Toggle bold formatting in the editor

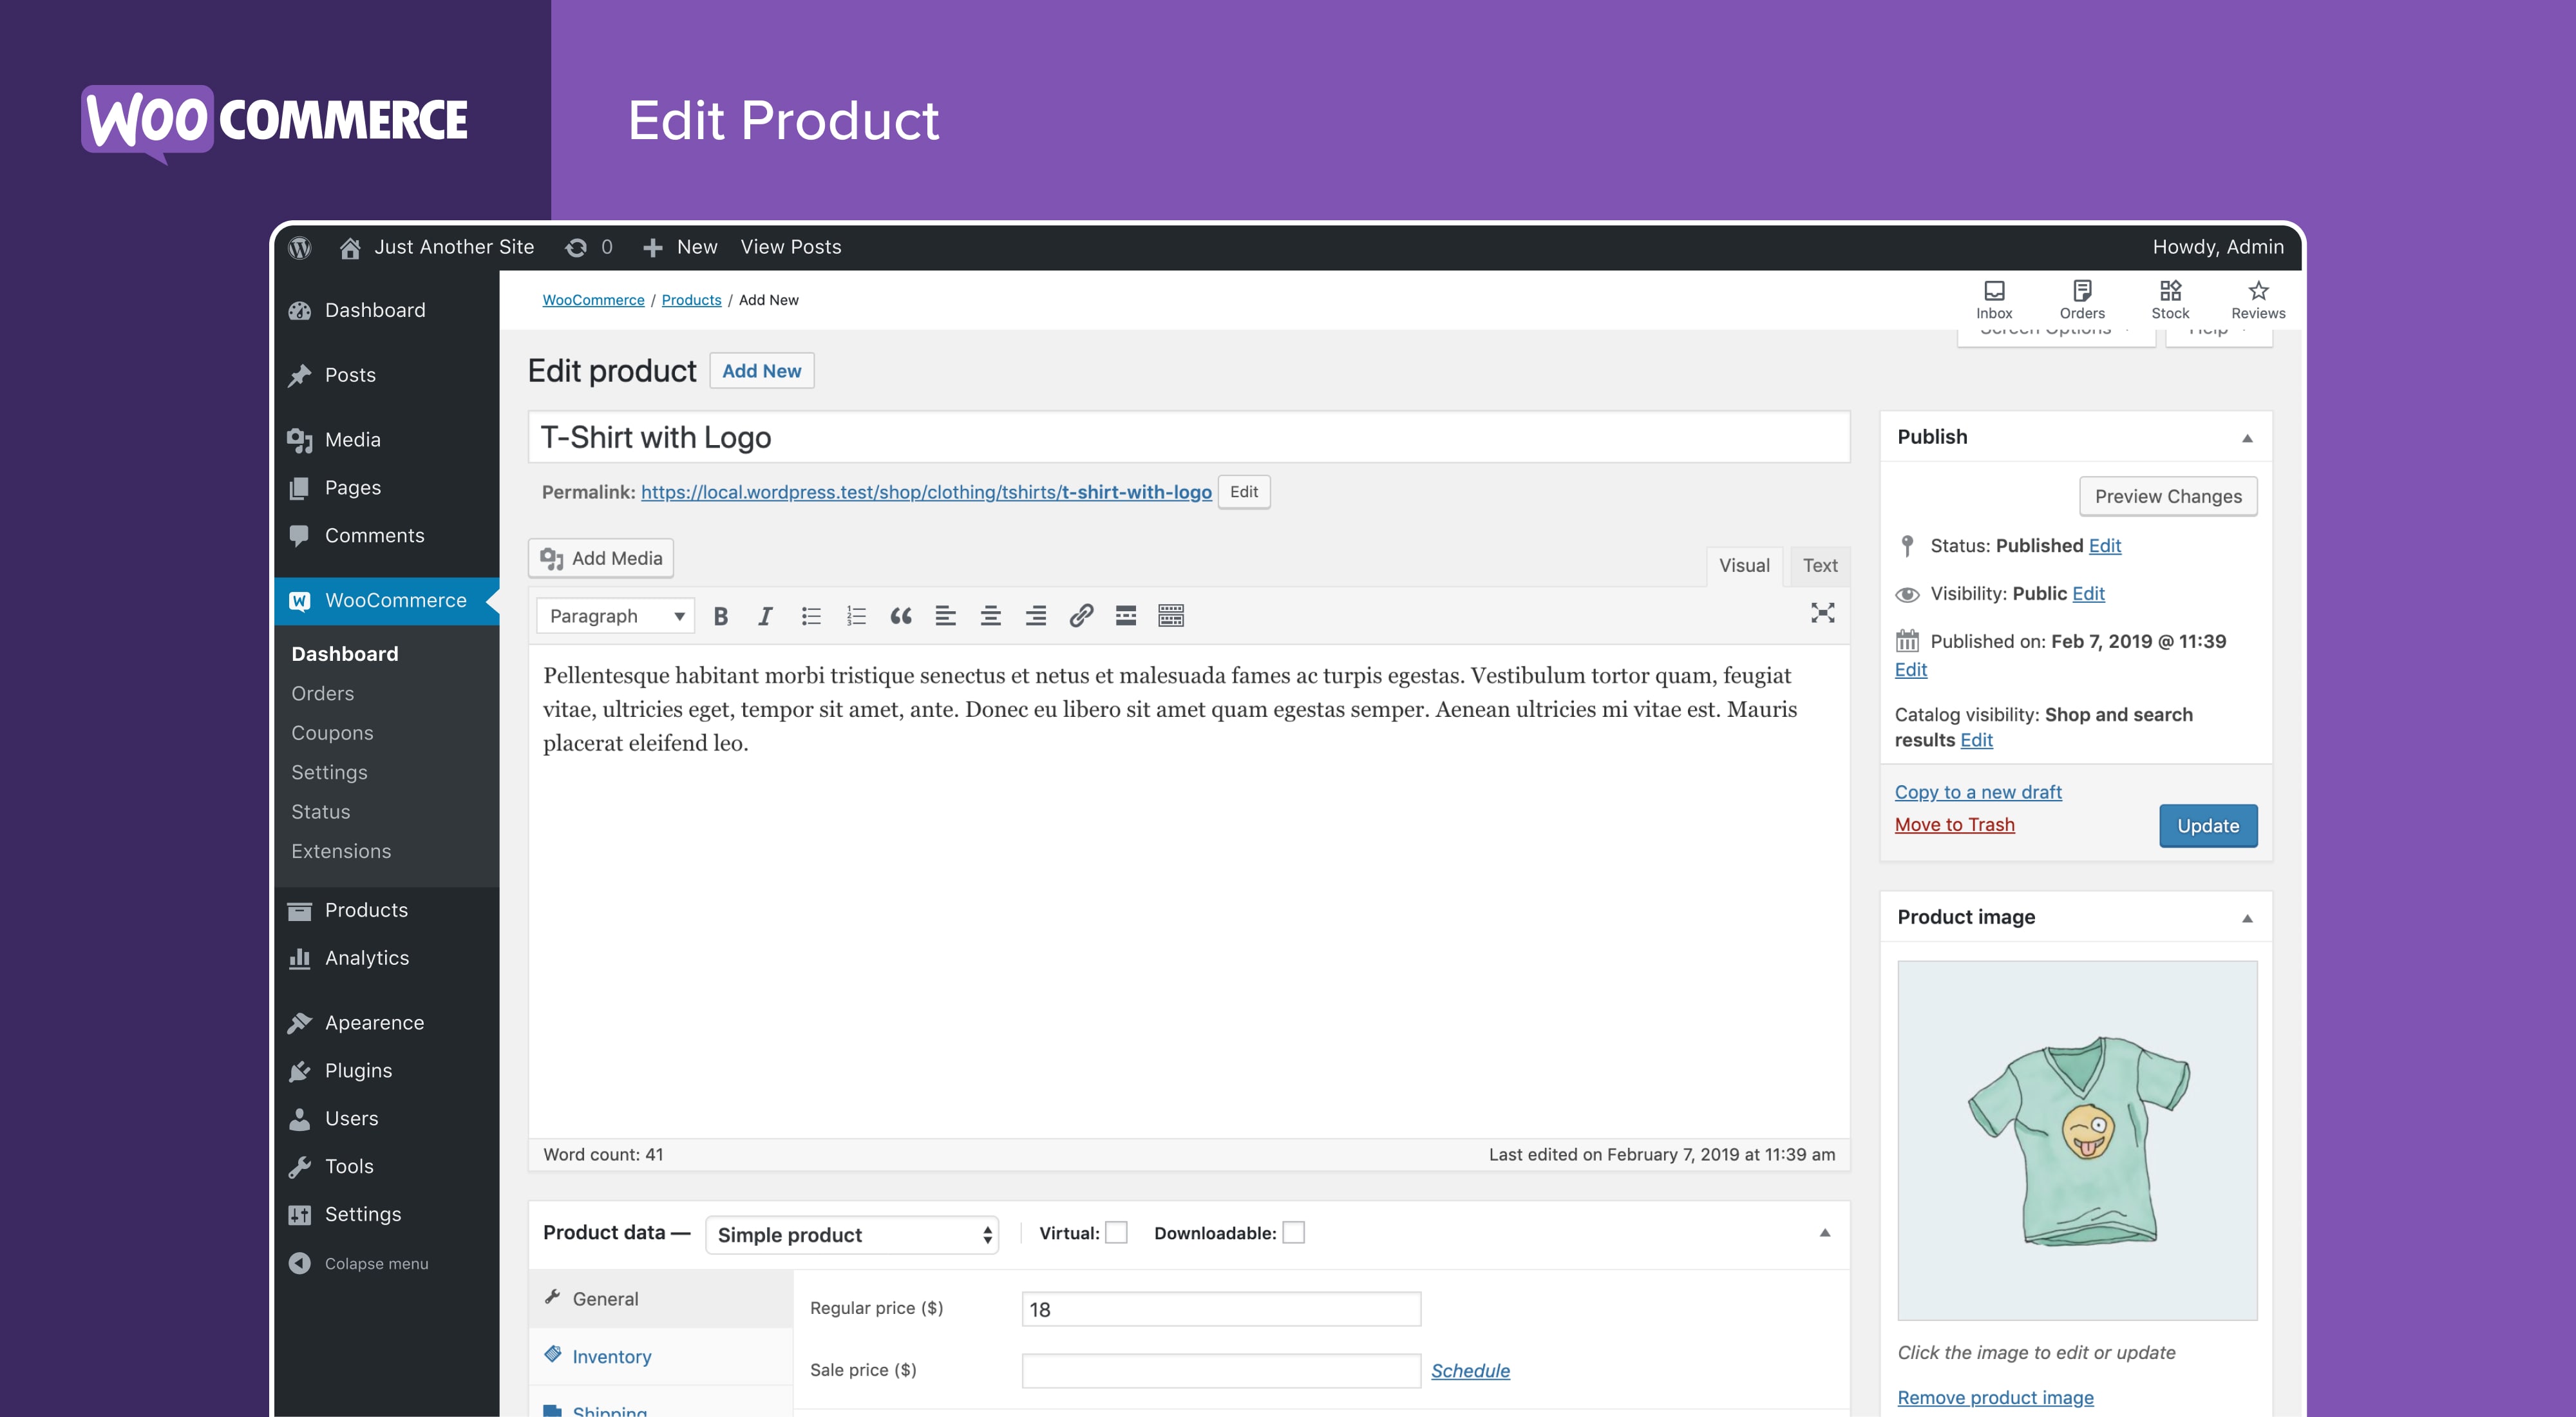pos(720,616)
